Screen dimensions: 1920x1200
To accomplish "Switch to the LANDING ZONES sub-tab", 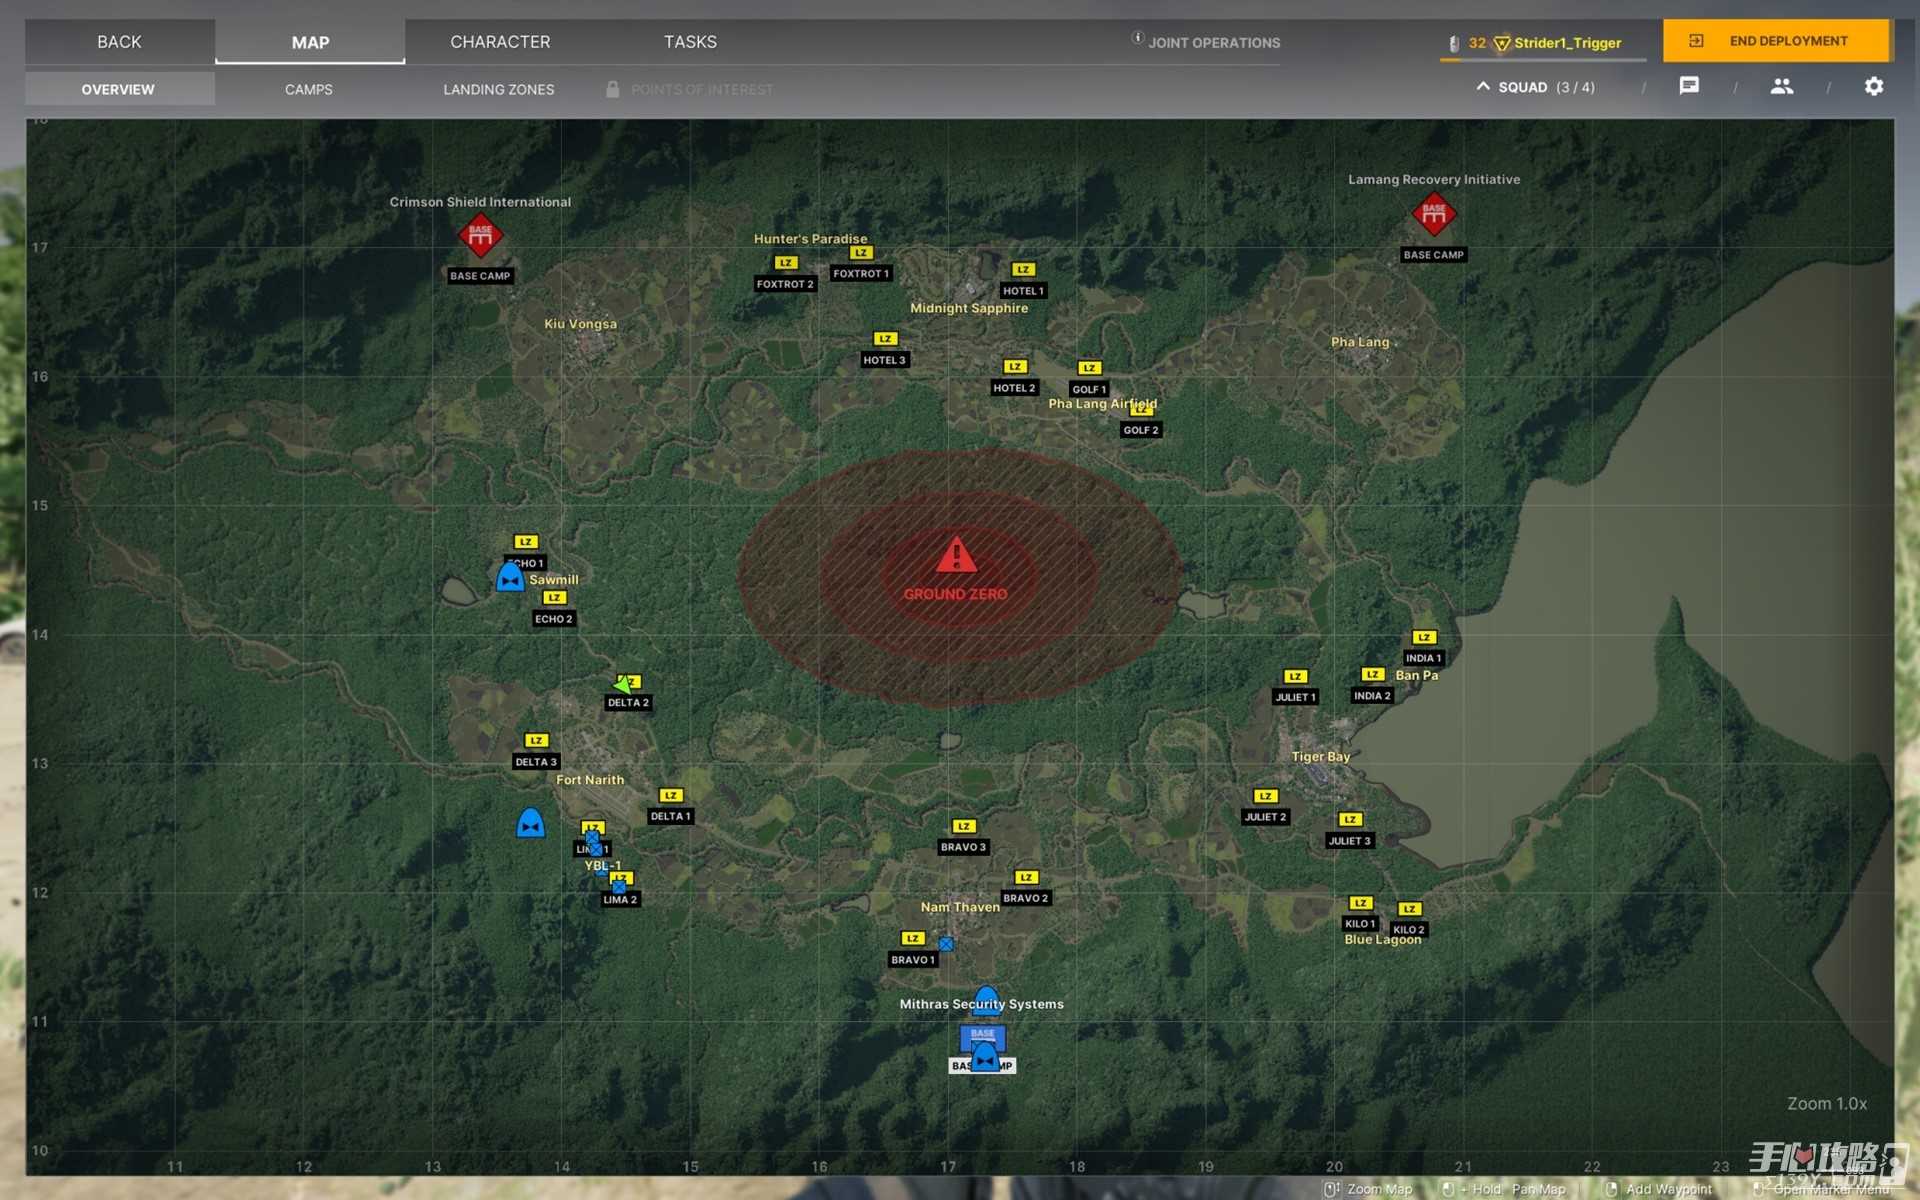I will point(499,89).
